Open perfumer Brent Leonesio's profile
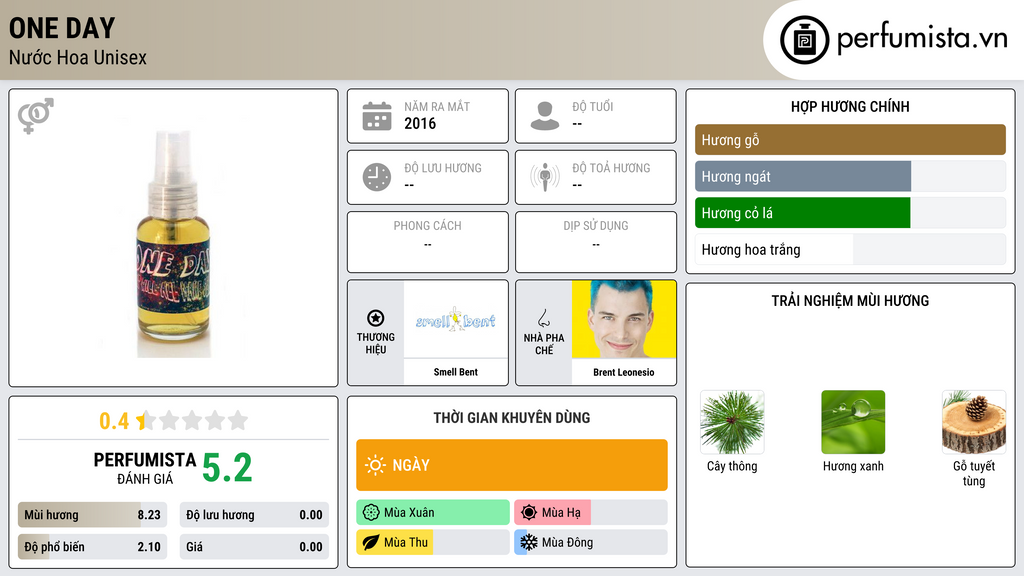This screenshot has width=1024, height=576. point(624,332)
